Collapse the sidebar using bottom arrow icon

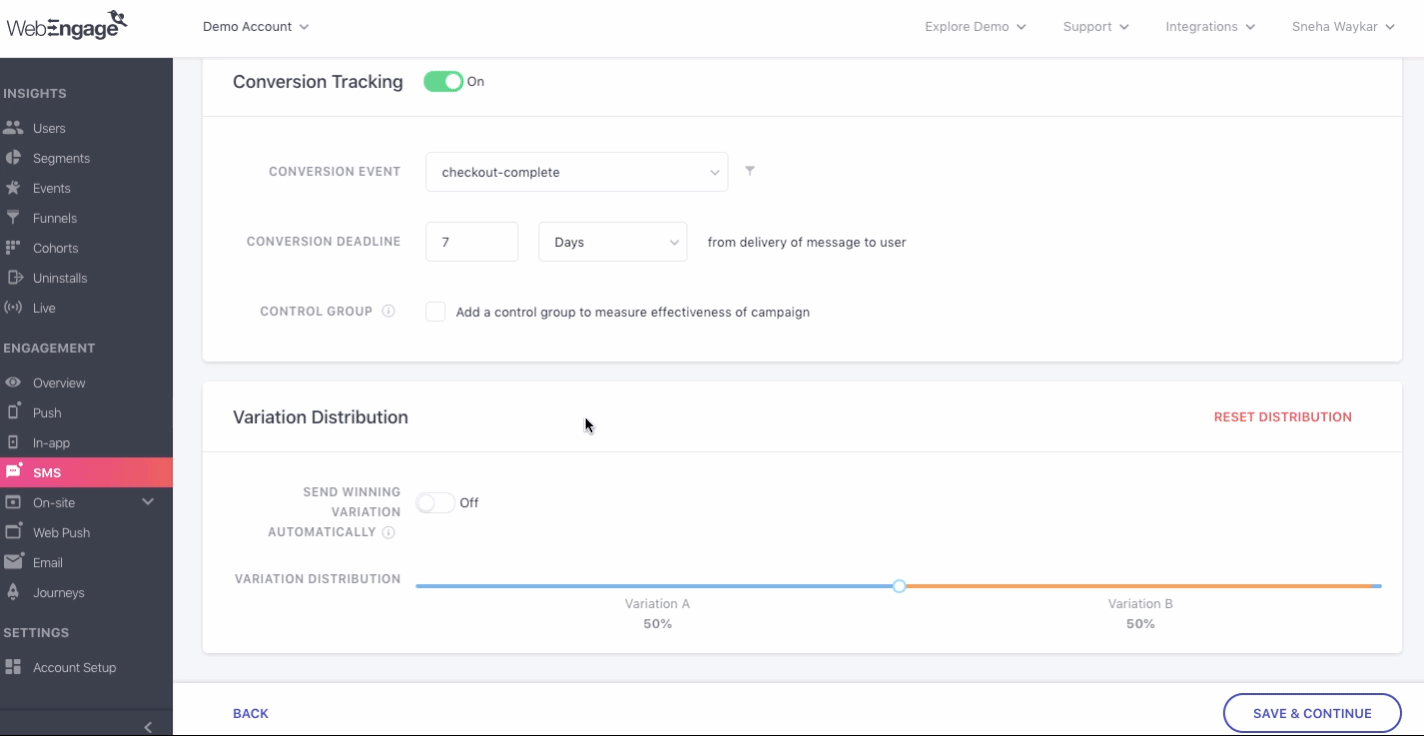[x=148, y=727]
